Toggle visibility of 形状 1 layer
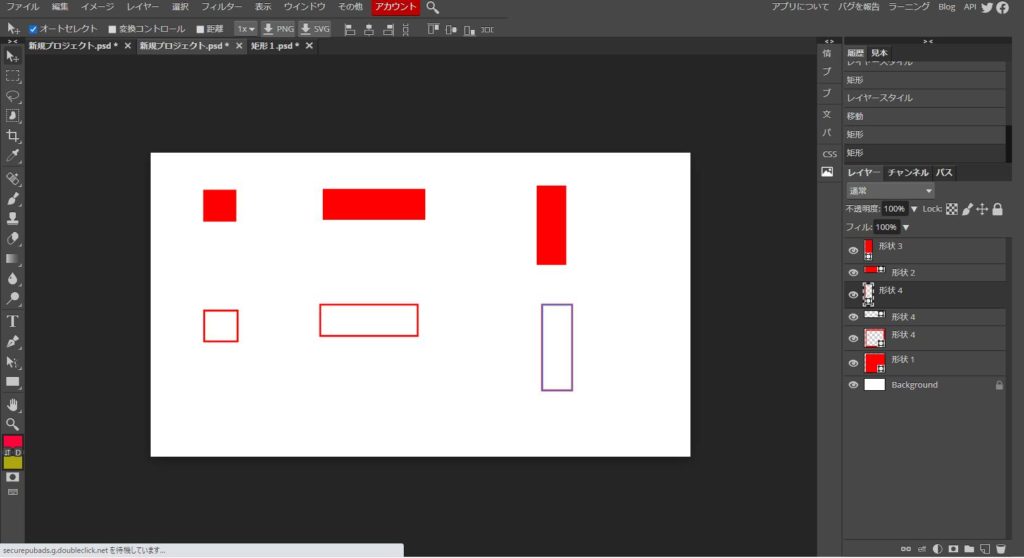The image size is (1024, 558). 853,363
